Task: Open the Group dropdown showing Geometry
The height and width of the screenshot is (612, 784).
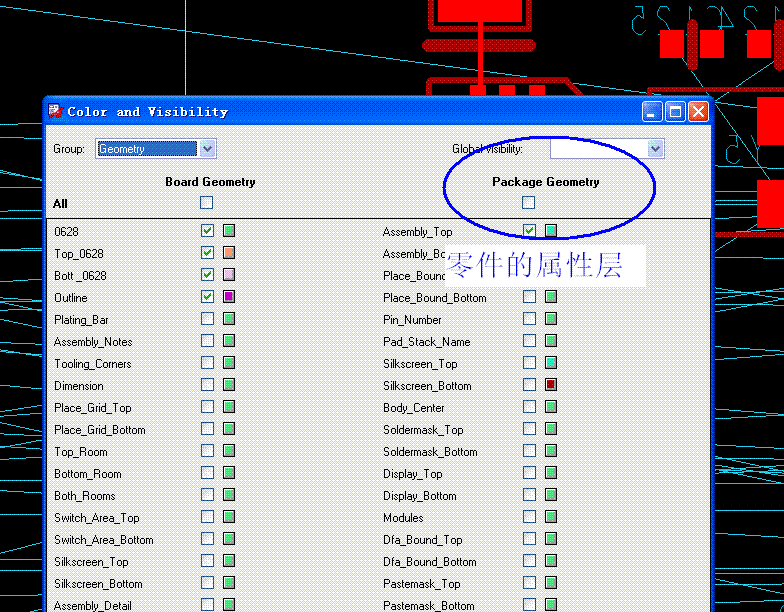Action: (156, 149)
